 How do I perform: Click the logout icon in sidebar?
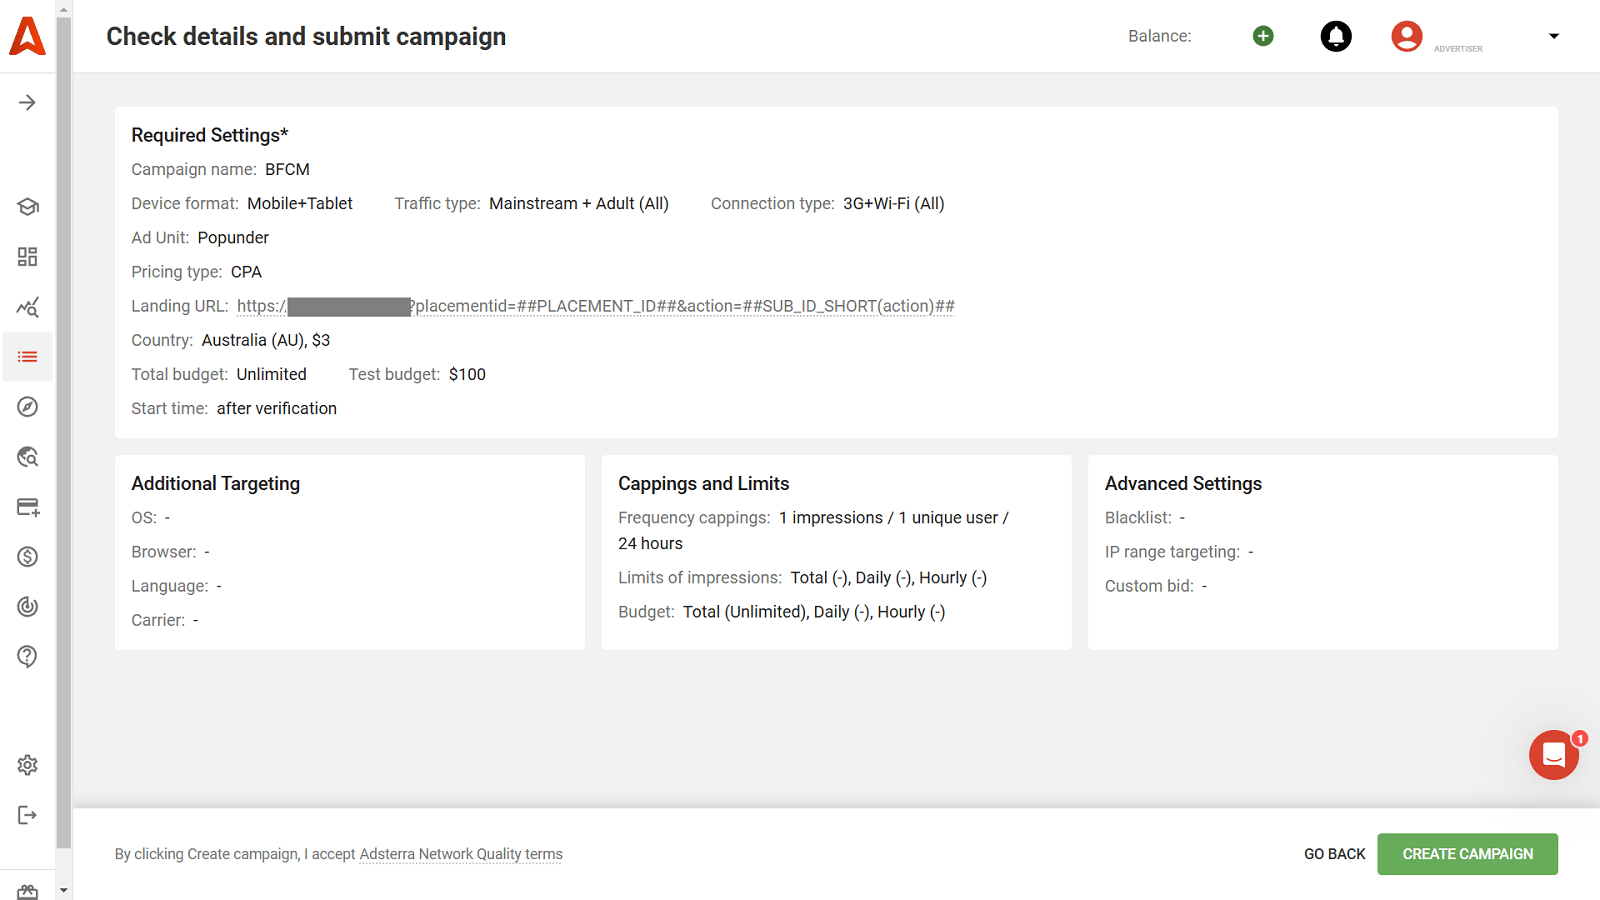[x=27, y=815]
